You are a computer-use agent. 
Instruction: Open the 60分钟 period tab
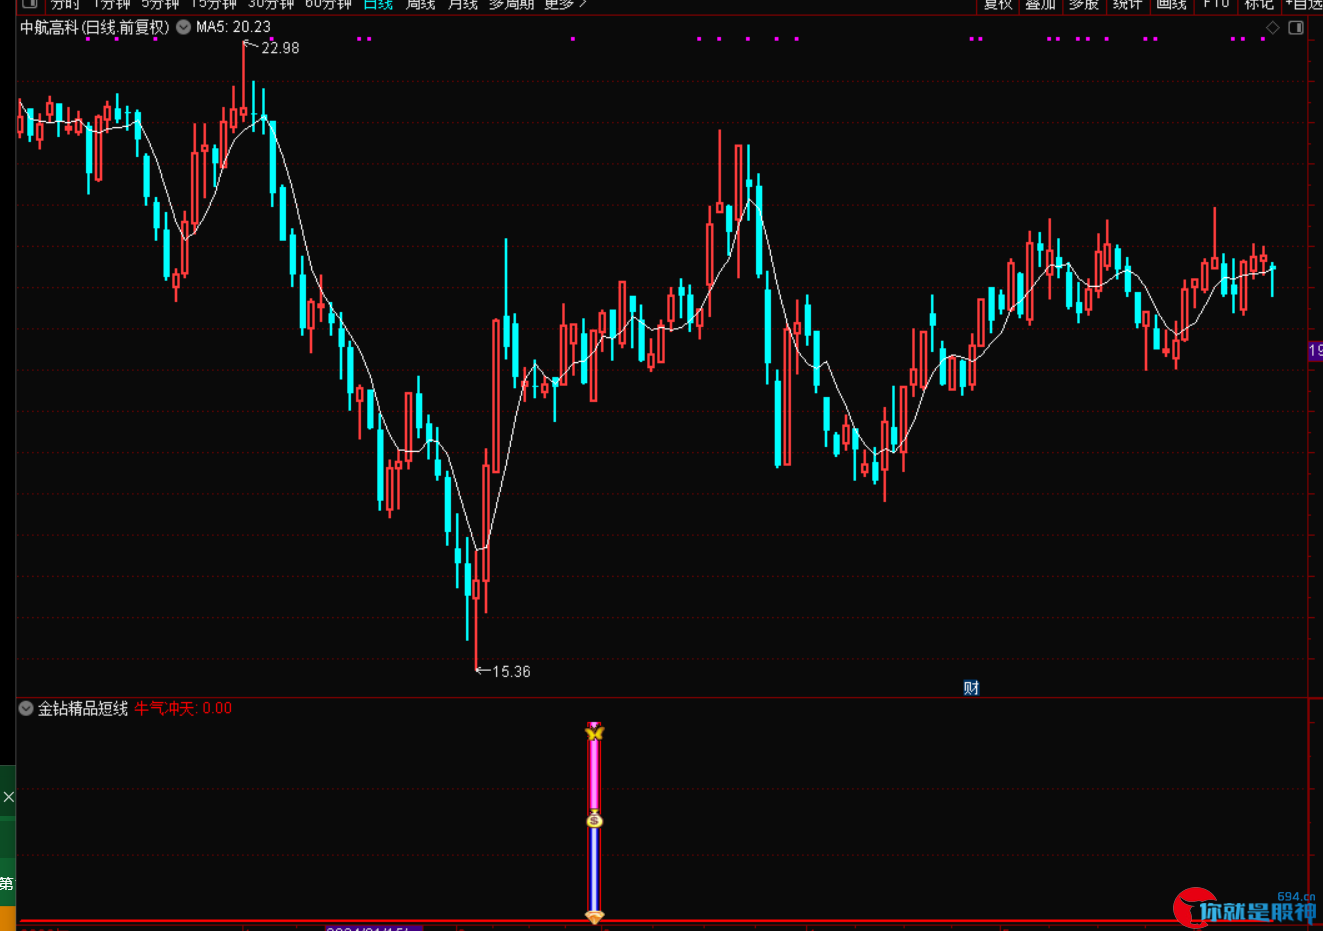tap(328, 4)
